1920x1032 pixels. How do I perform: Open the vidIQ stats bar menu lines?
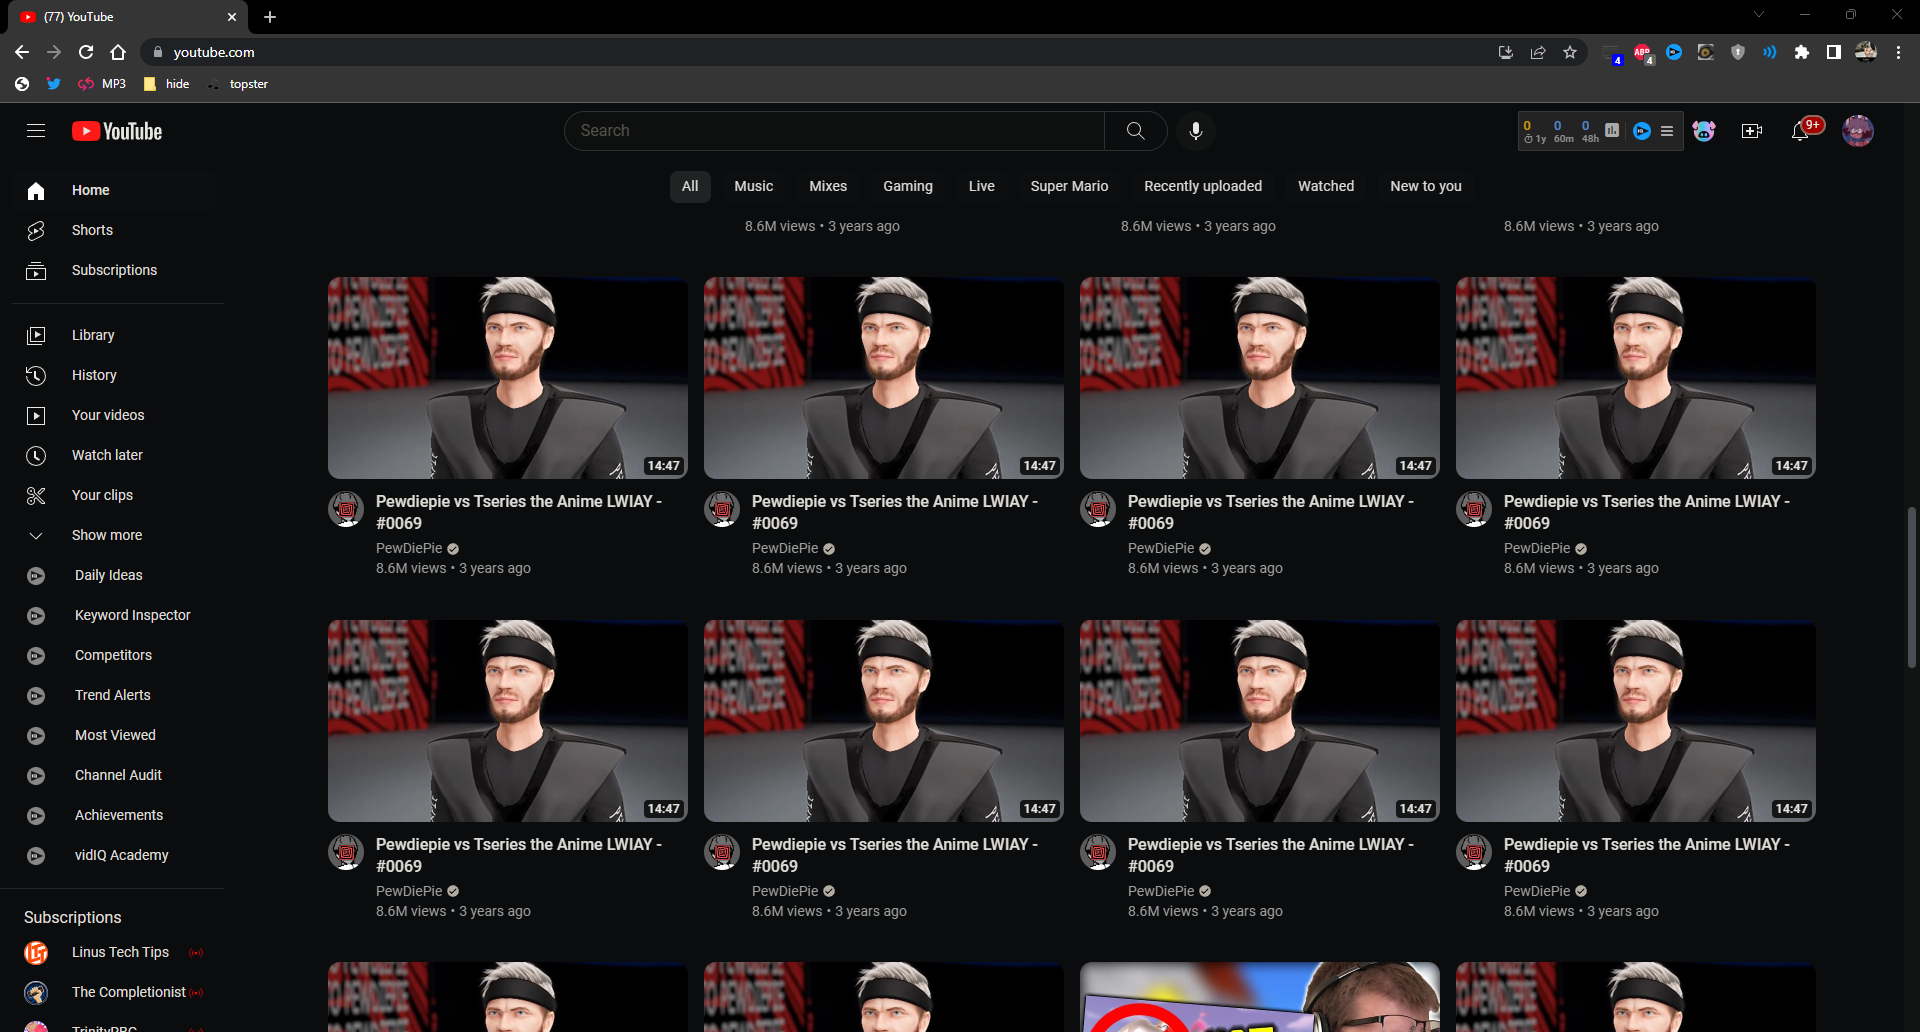(1667, 131)
